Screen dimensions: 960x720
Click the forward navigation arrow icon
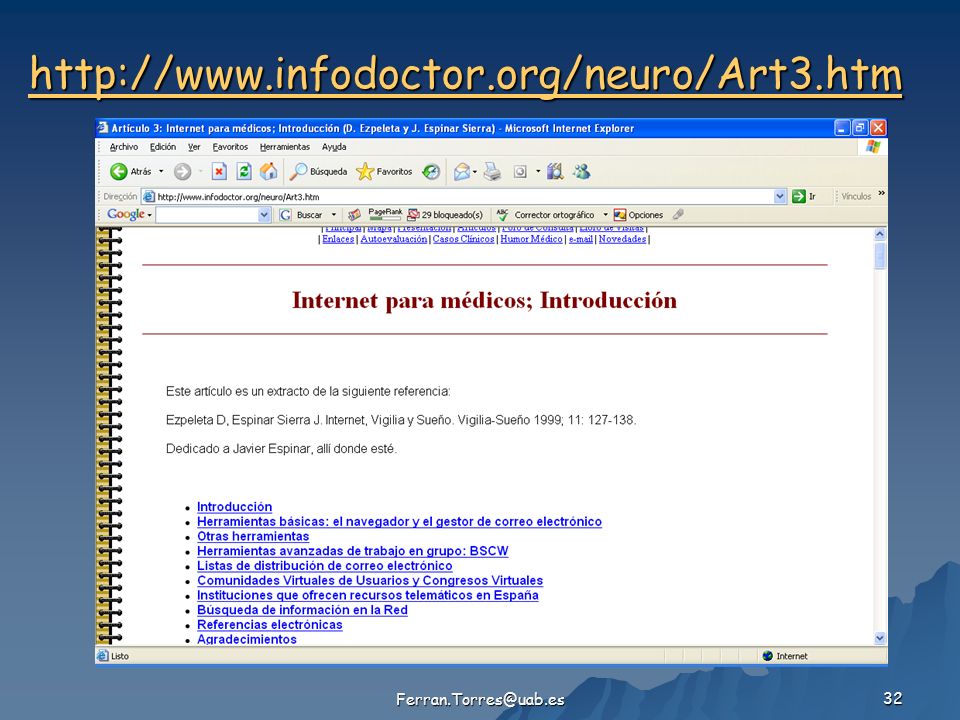click(x=182, y=172)
